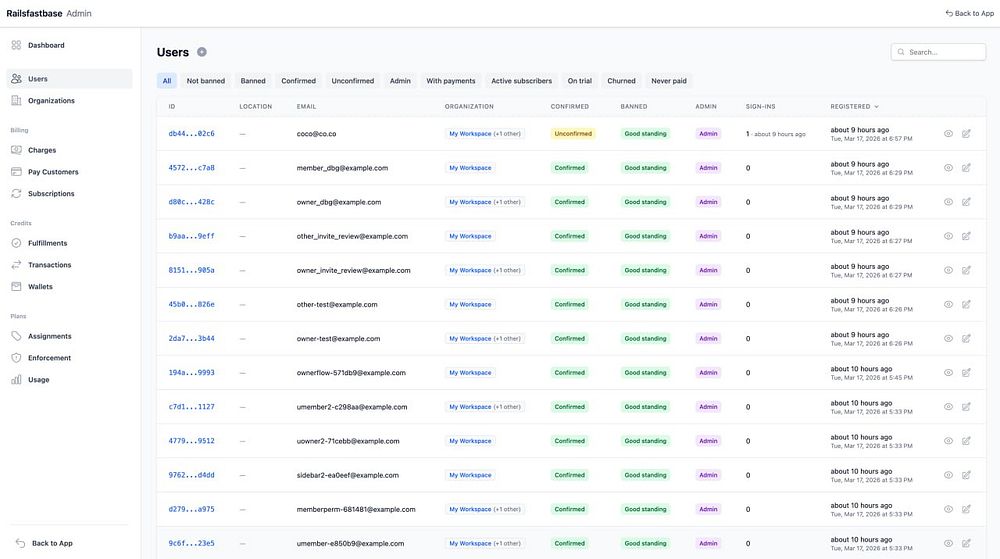Sort by Registered column chevron

coord(876,107)
